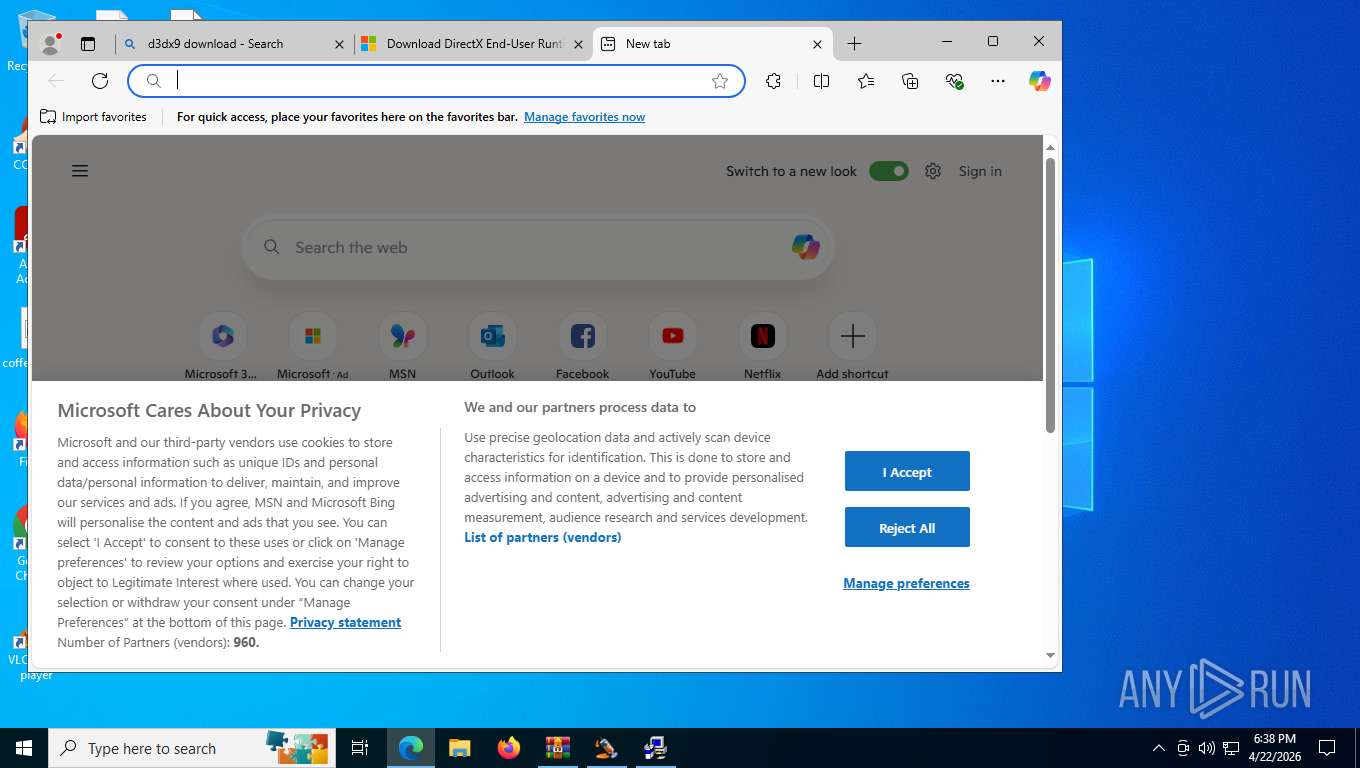Open a new tab with plus button

click(854, 44)
